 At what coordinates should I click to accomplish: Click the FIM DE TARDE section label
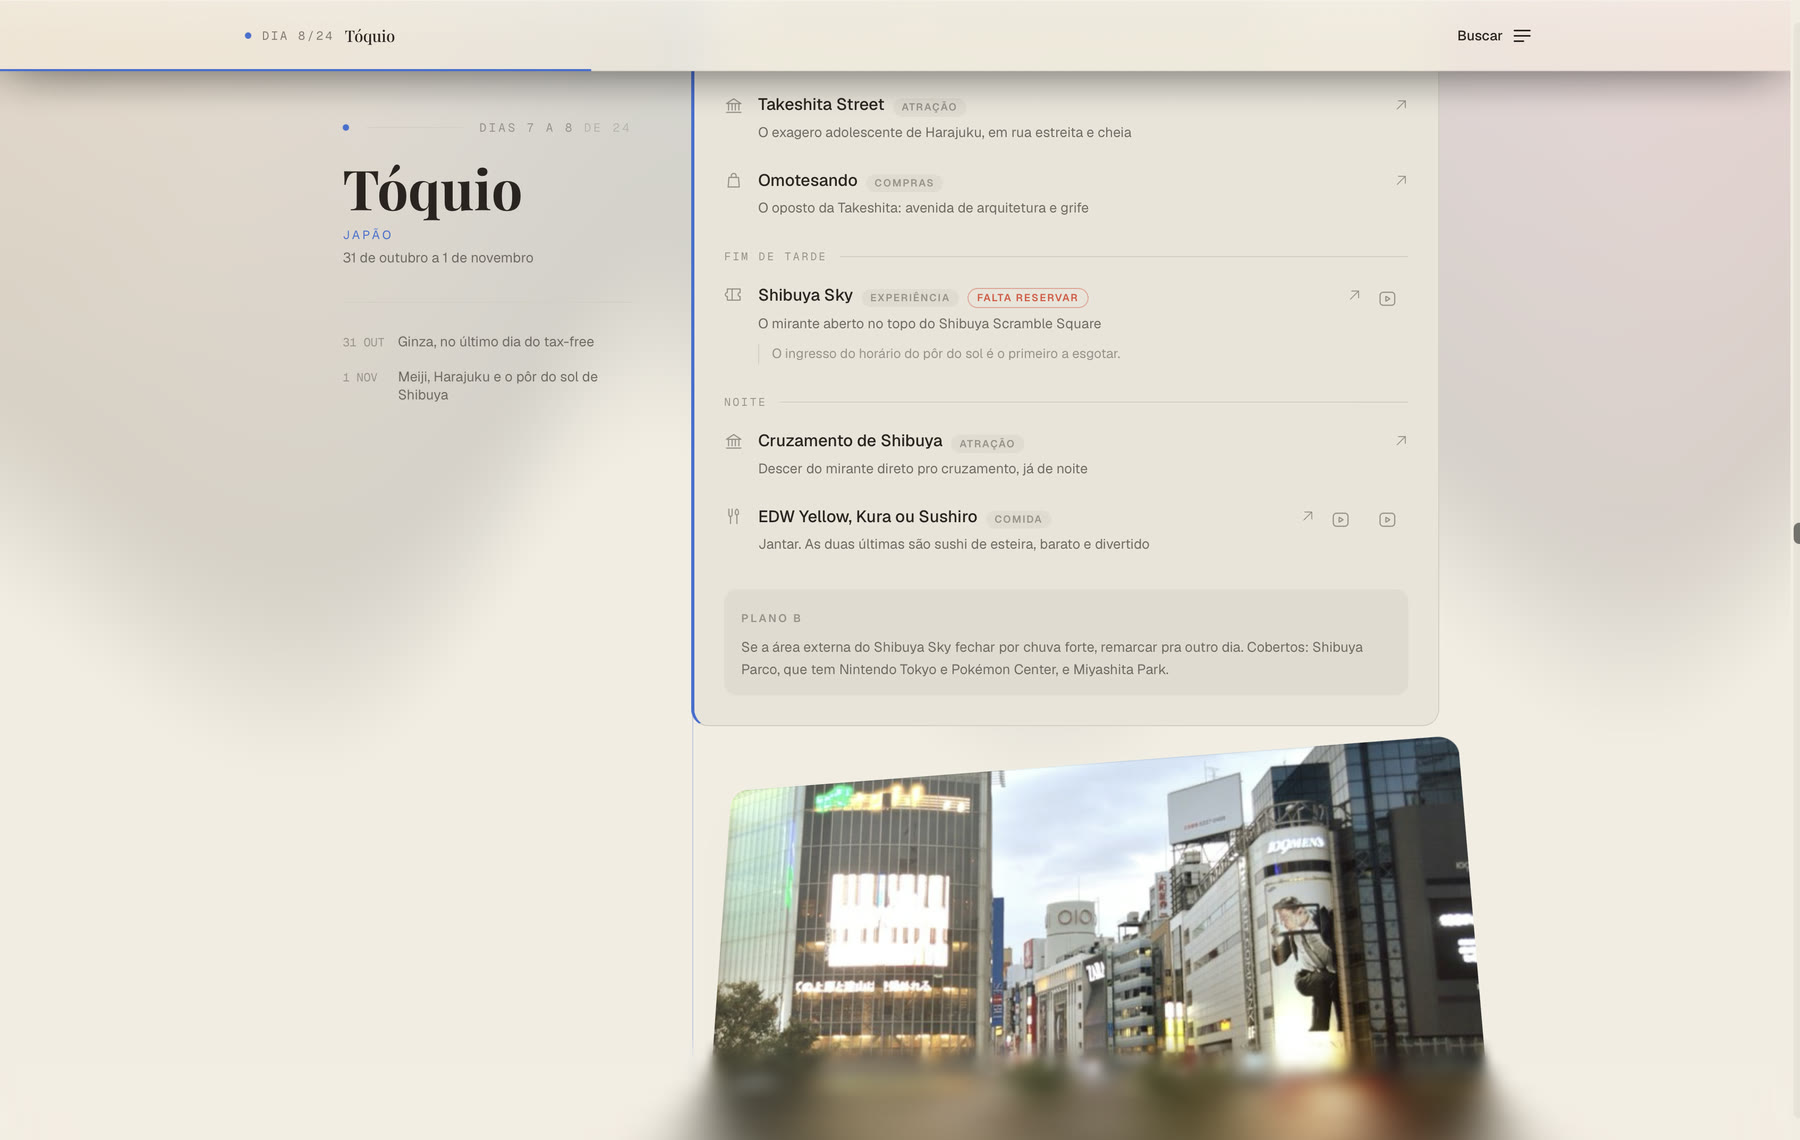(775, 257)
